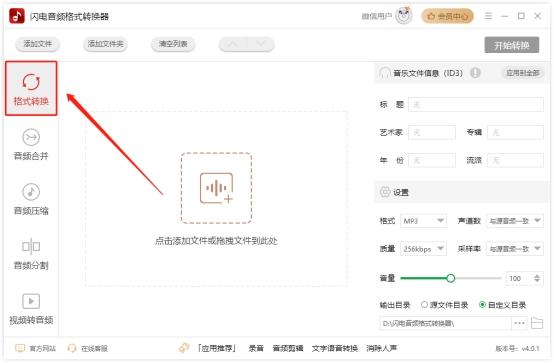This screenshot has height=363, width=554.
Task: Open the 采样率 dropdown
Action: tap(515, 249)
